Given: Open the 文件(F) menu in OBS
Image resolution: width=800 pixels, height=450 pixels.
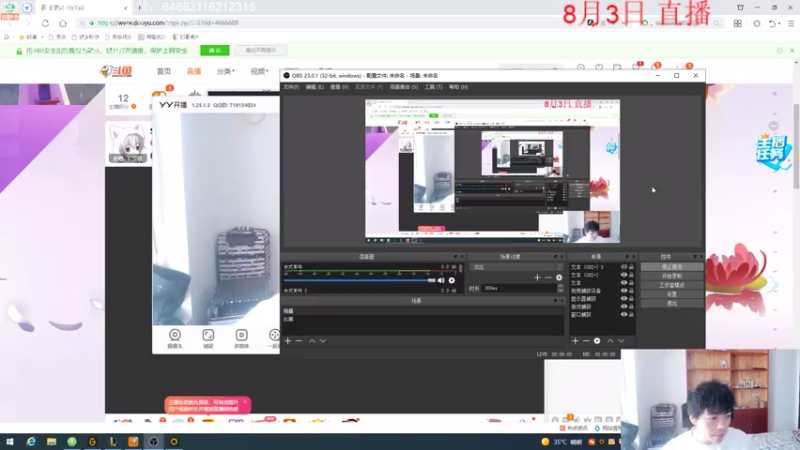Looking at the screenshot, I should 291,87.
